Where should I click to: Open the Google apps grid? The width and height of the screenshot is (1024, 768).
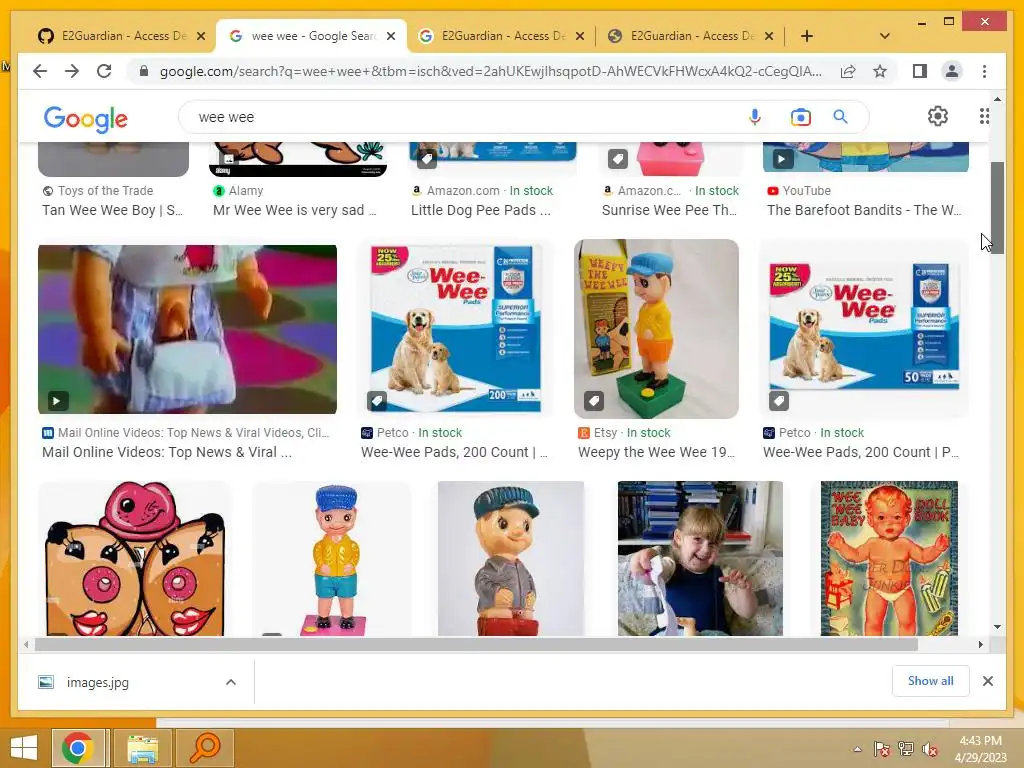[x=984, y=116]
